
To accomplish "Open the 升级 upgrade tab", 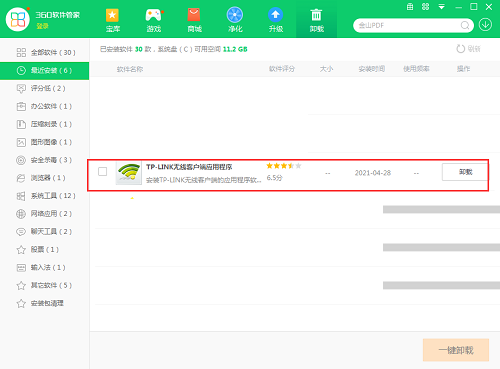I will pos(276,20).
